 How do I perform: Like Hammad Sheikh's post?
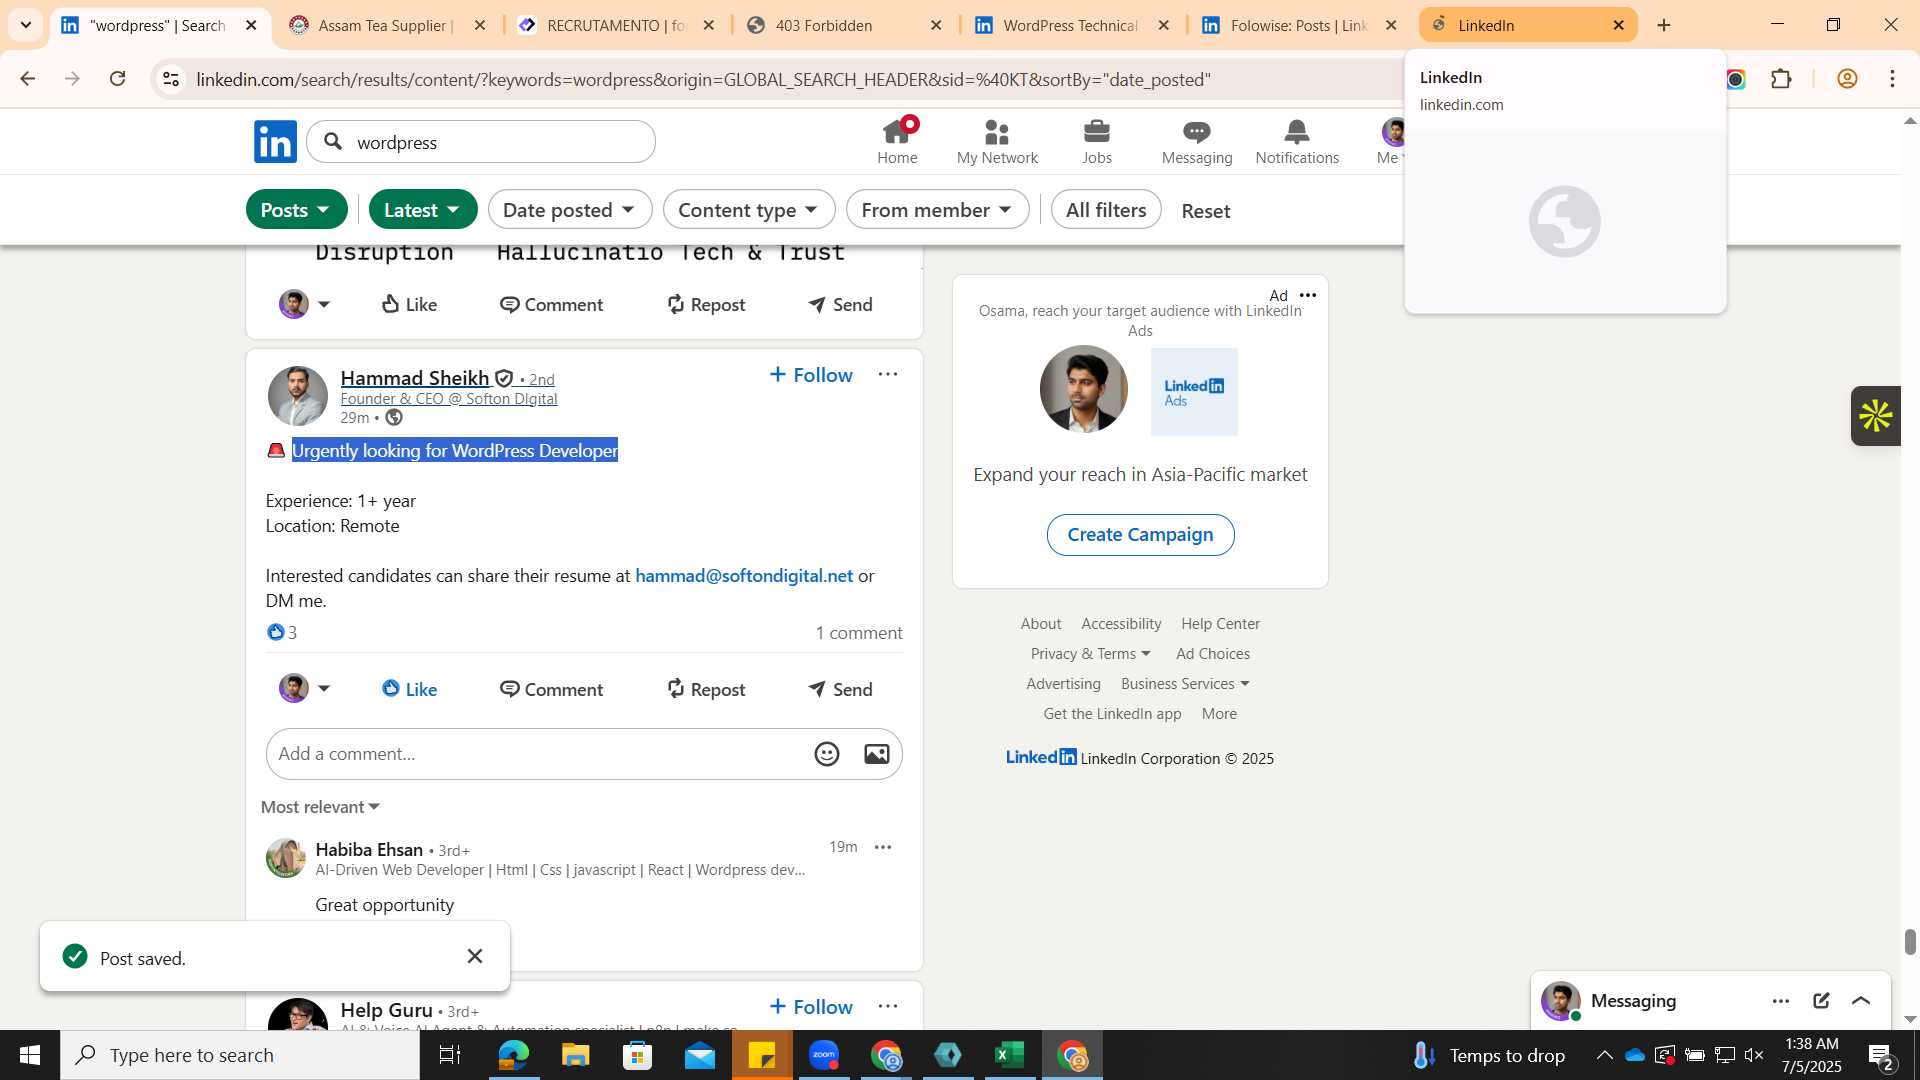(410, 689)
